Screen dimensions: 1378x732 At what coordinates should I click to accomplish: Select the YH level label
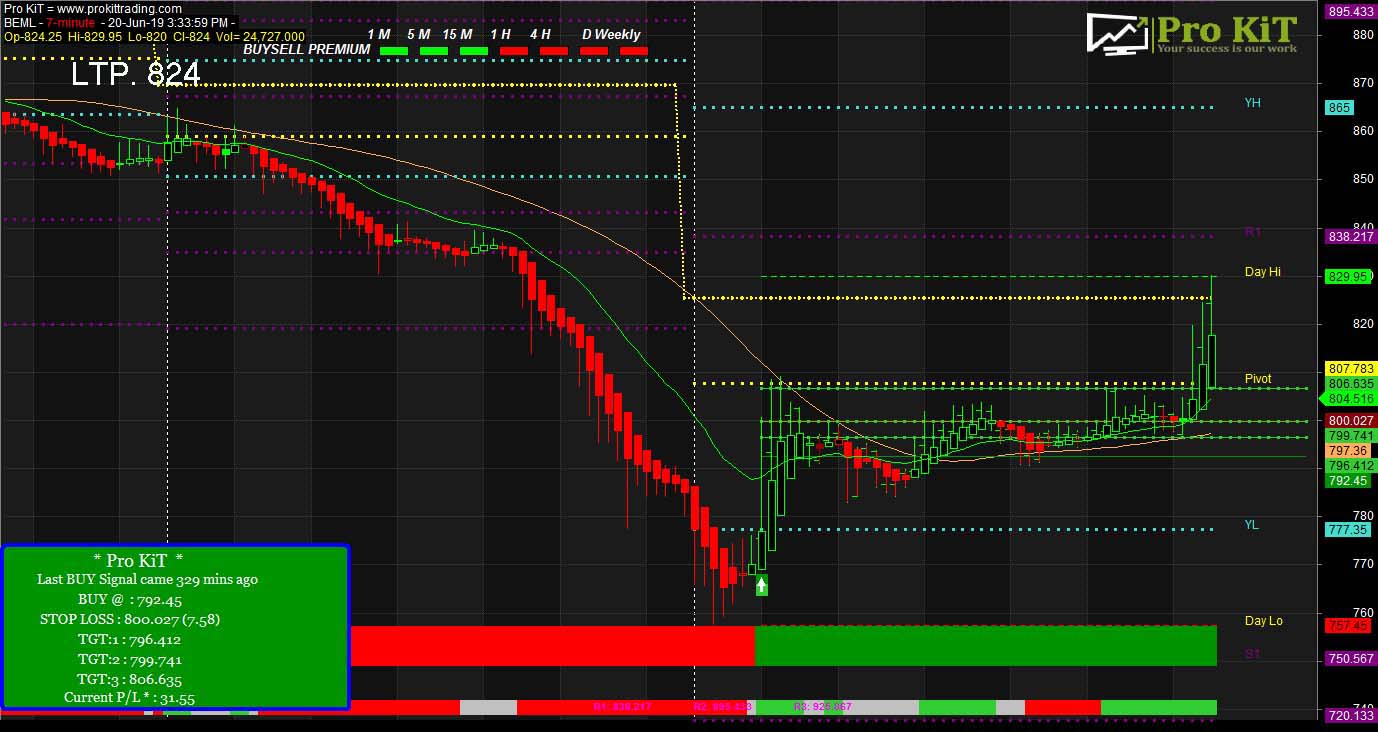1252,103
